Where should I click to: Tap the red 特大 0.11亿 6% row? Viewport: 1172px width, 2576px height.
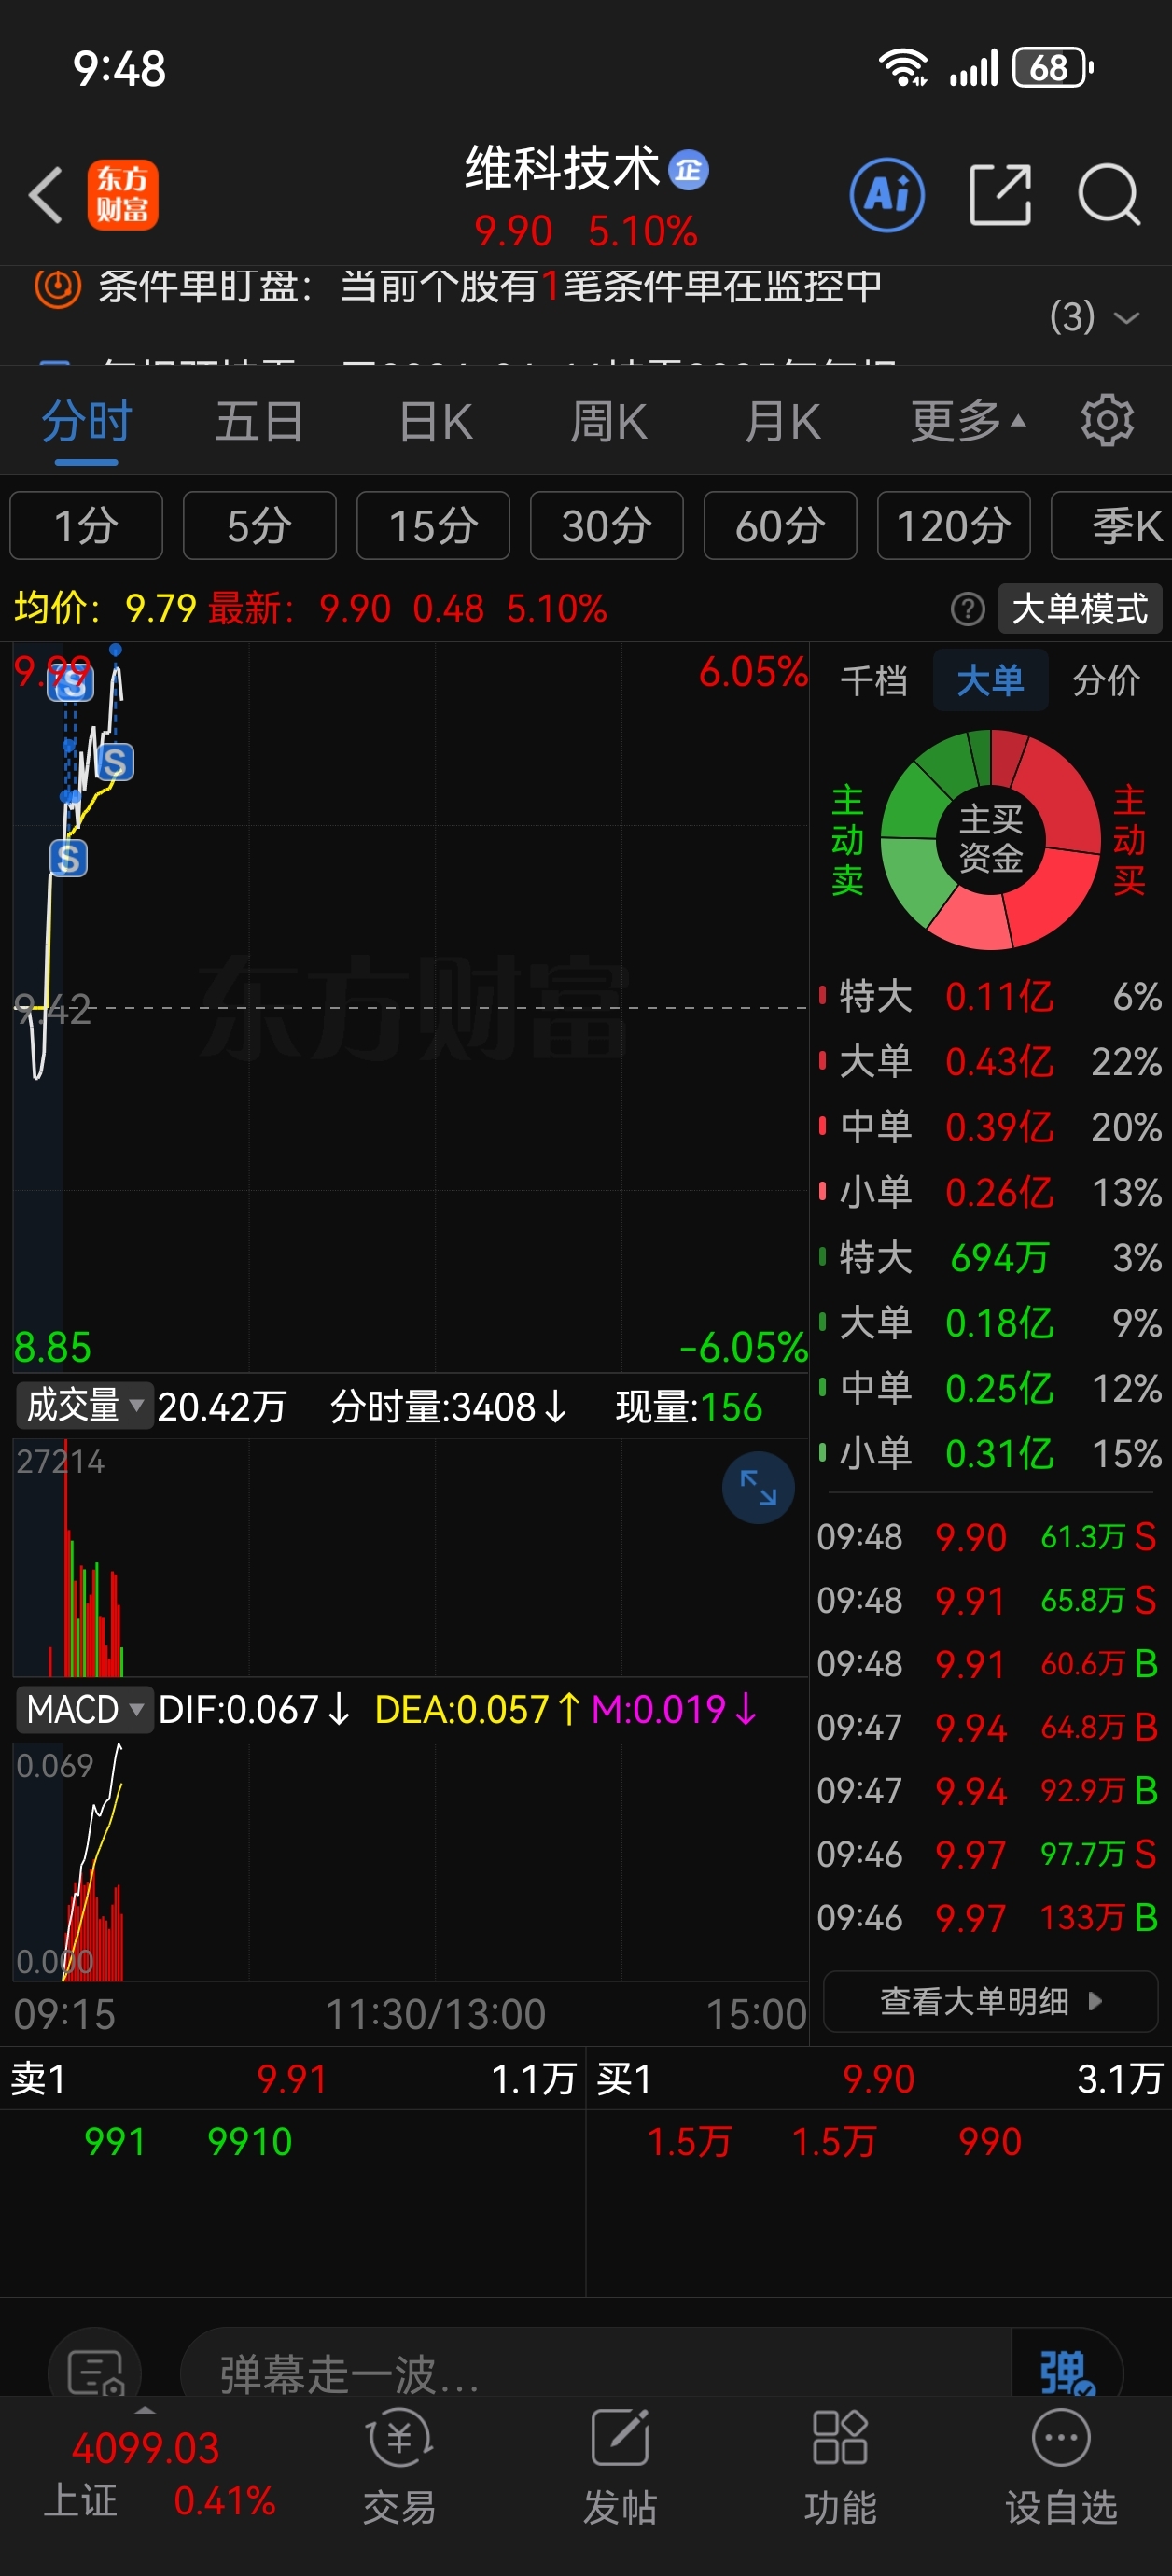pyautogui.click(x=990, y=996)
